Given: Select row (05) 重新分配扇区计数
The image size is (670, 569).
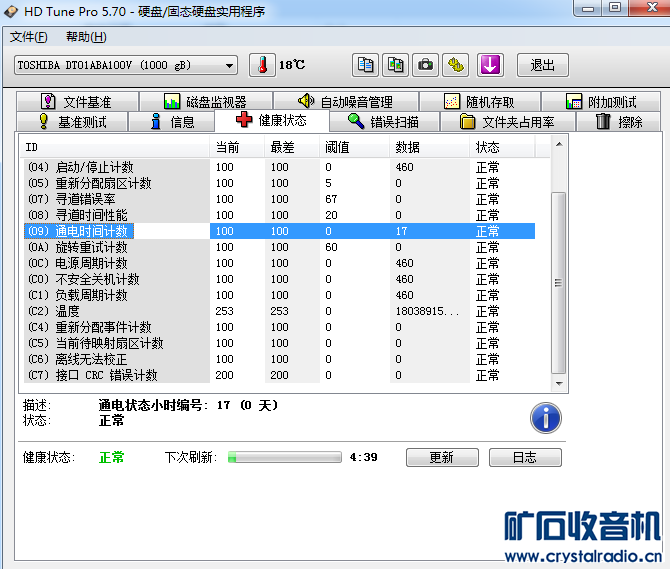Looking at the screenshot, I should pos(279,183).
